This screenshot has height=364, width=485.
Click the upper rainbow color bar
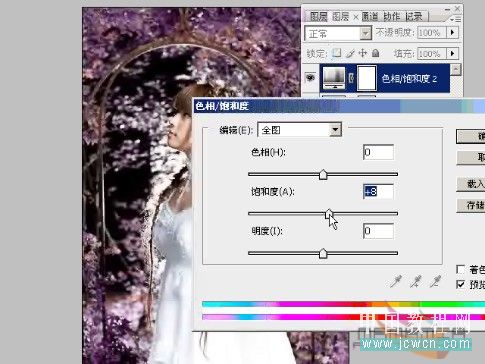pyautogui.click(x=343, y=304)
